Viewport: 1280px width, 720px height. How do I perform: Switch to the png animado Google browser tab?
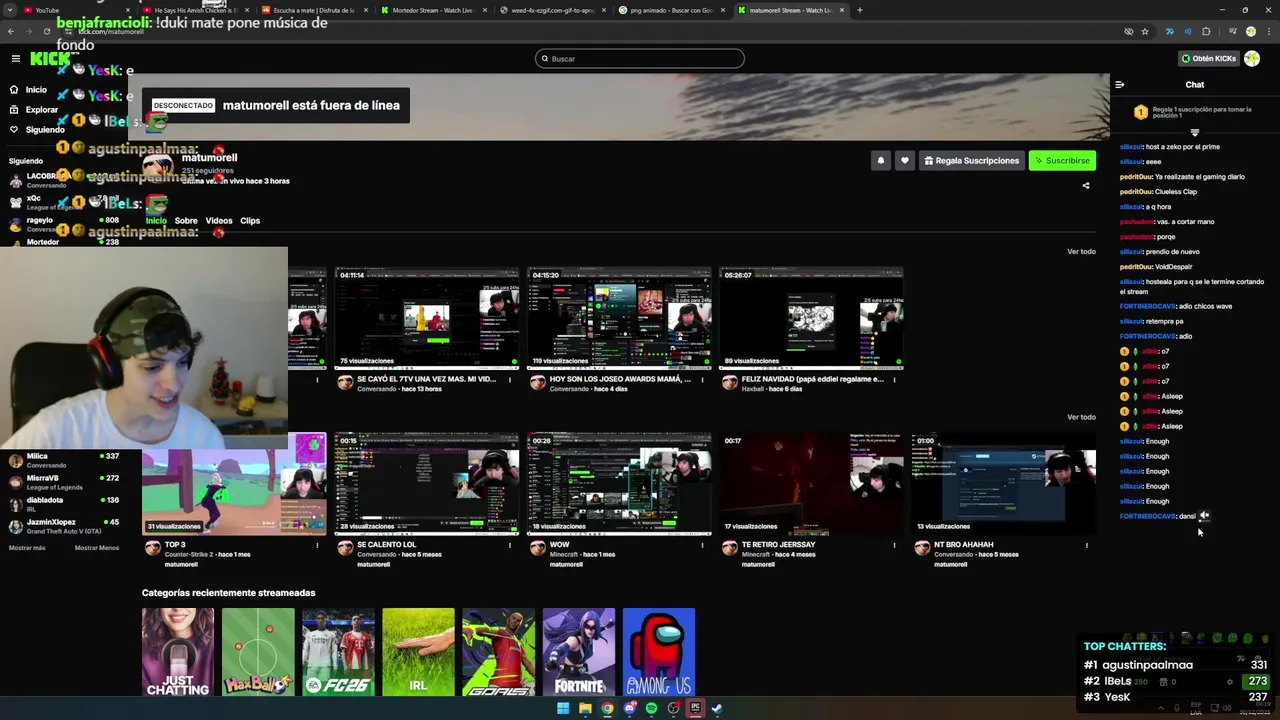coord(670,10)
